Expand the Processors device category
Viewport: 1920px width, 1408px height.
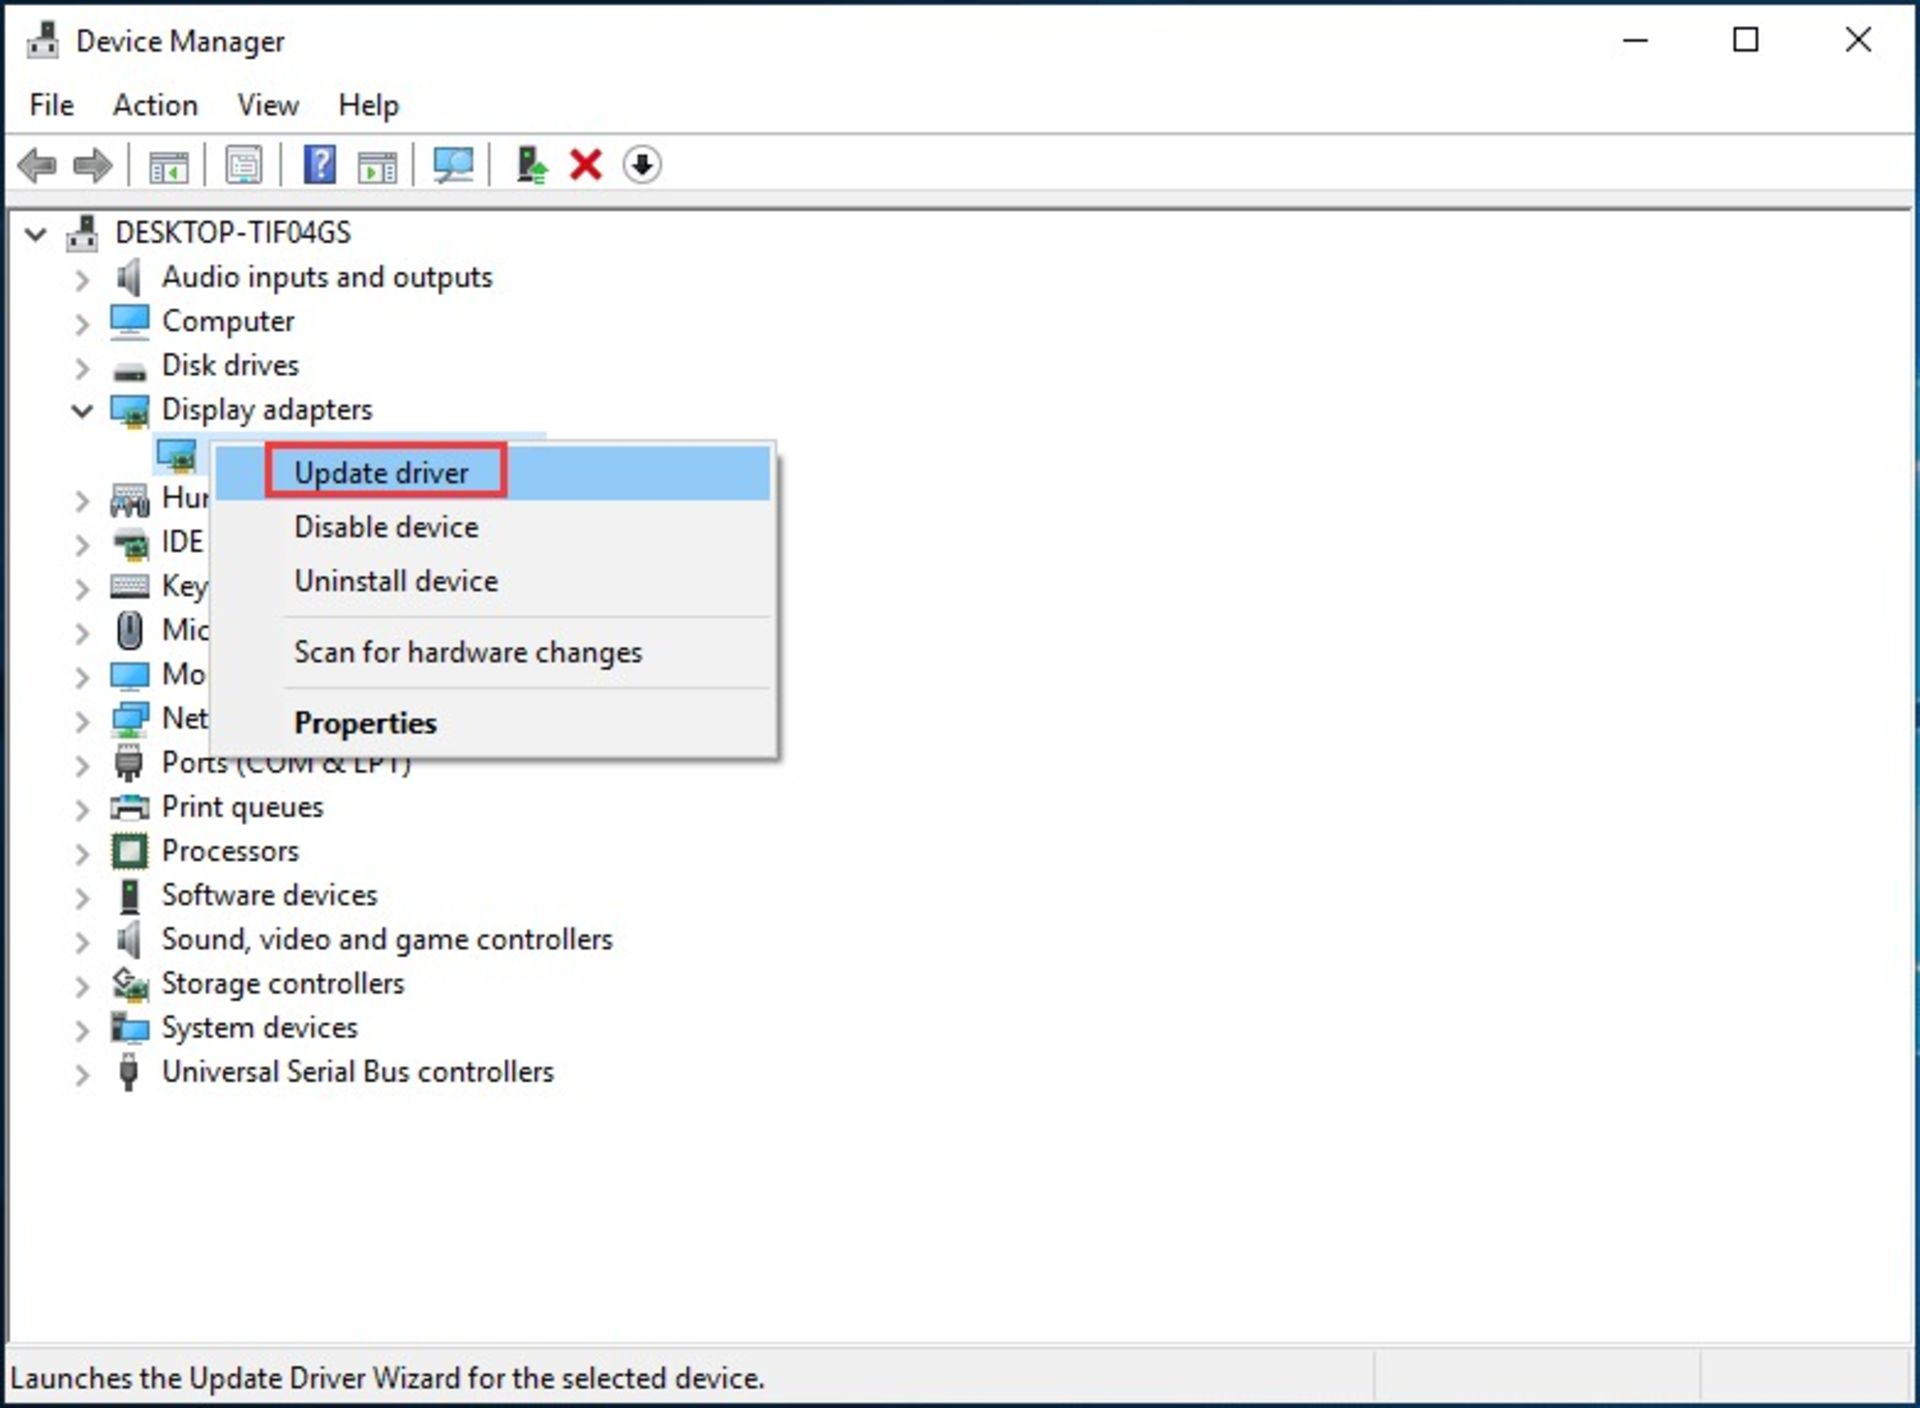click(82, 851)
